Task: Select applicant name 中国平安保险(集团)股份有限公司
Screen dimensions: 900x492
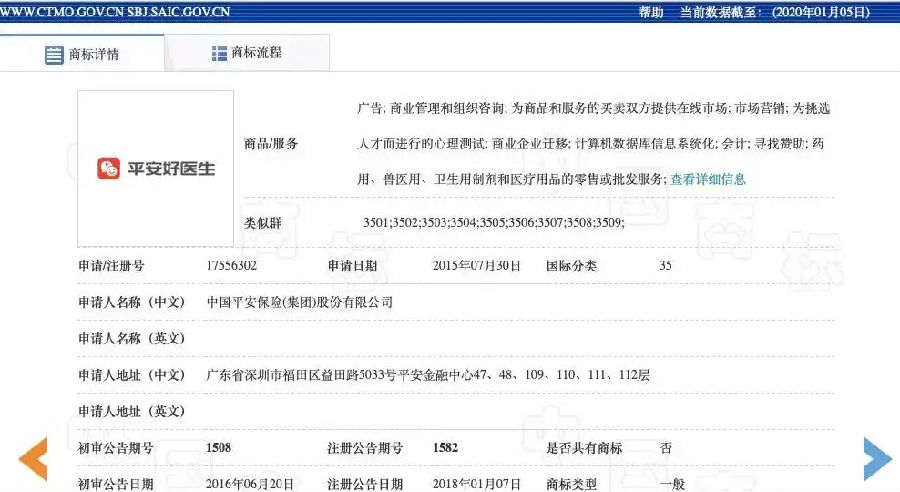Action: (x=300, y=302)
